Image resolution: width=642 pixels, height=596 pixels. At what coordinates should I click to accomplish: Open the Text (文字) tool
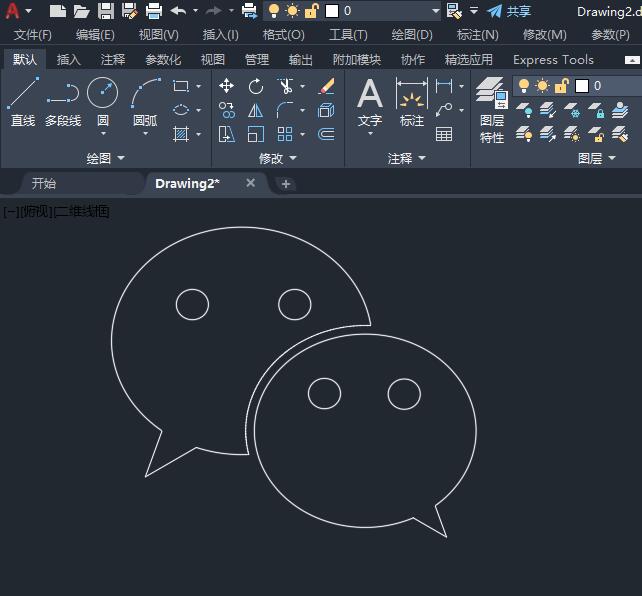pyautogui.click(x=370, y=102)
